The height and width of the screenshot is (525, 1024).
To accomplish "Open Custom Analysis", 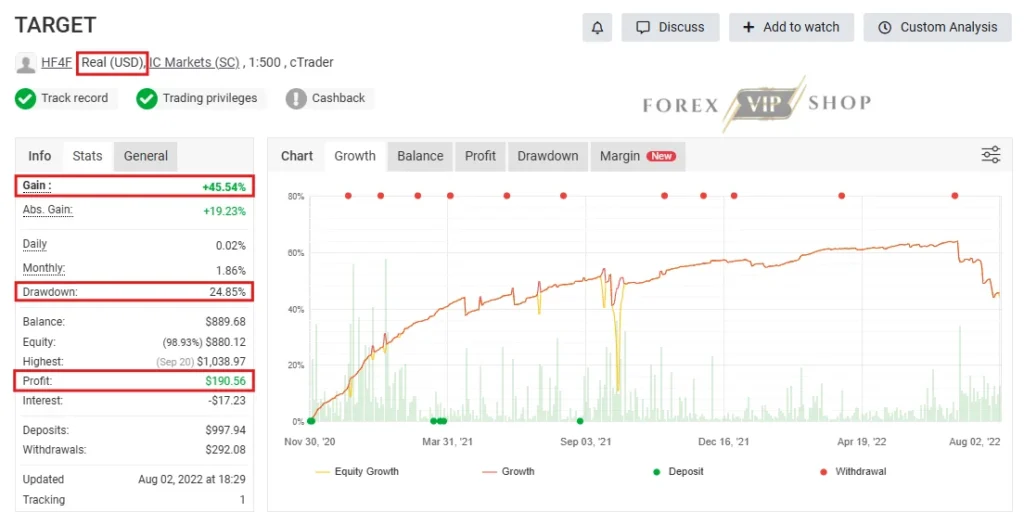I will click(937, 27).
